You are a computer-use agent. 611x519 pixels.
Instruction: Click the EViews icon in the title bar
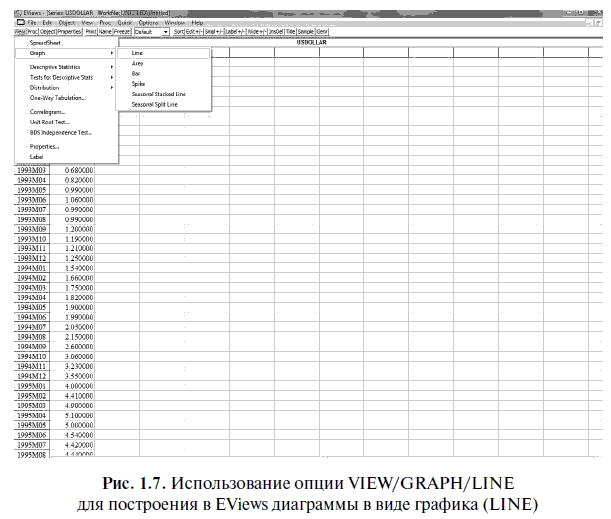coord(17,13)
